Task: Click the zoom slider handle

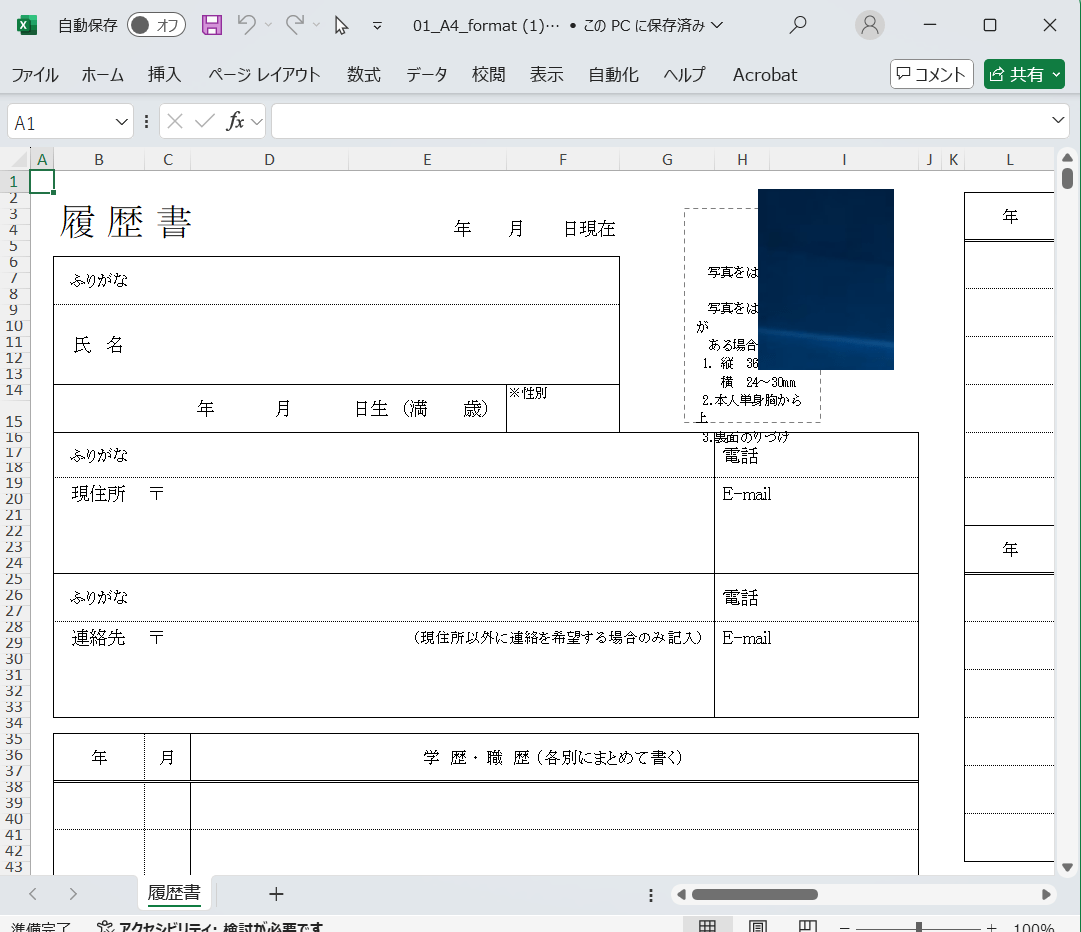Action: pyautogui.click(x=919, y=927)
